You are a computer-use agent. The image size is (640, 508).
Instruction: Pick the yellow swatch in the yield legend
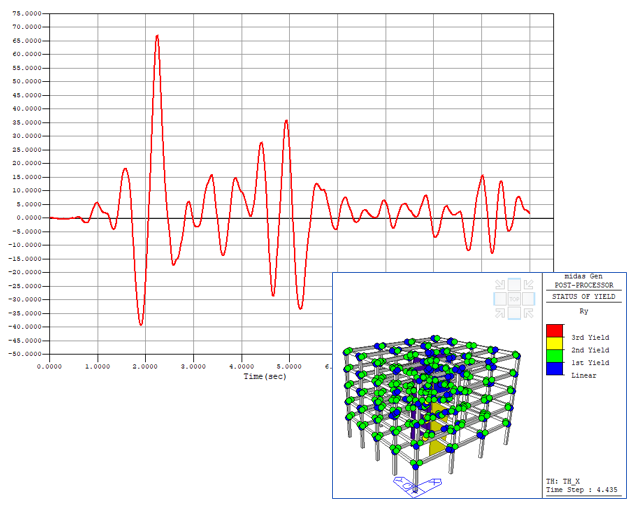[554, 343]
